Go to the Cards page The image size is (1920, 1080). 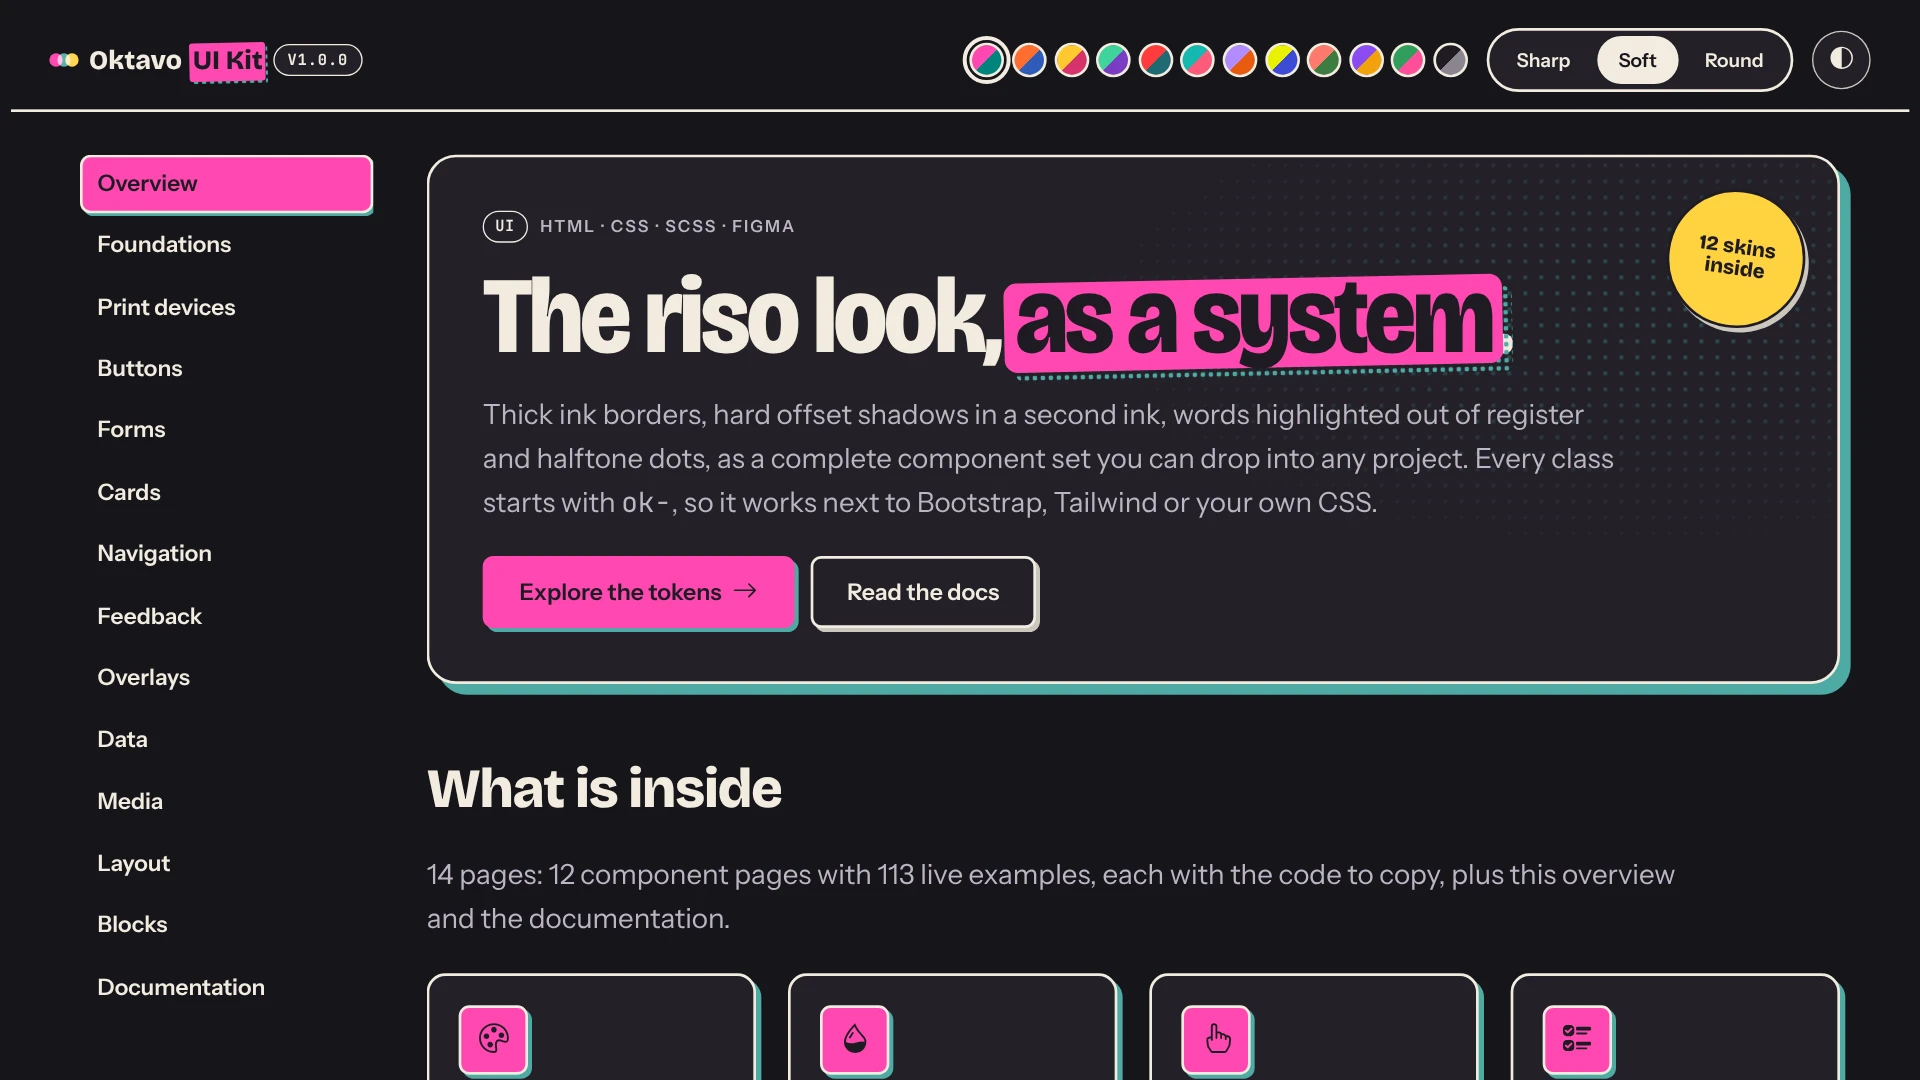click(226, 492)
